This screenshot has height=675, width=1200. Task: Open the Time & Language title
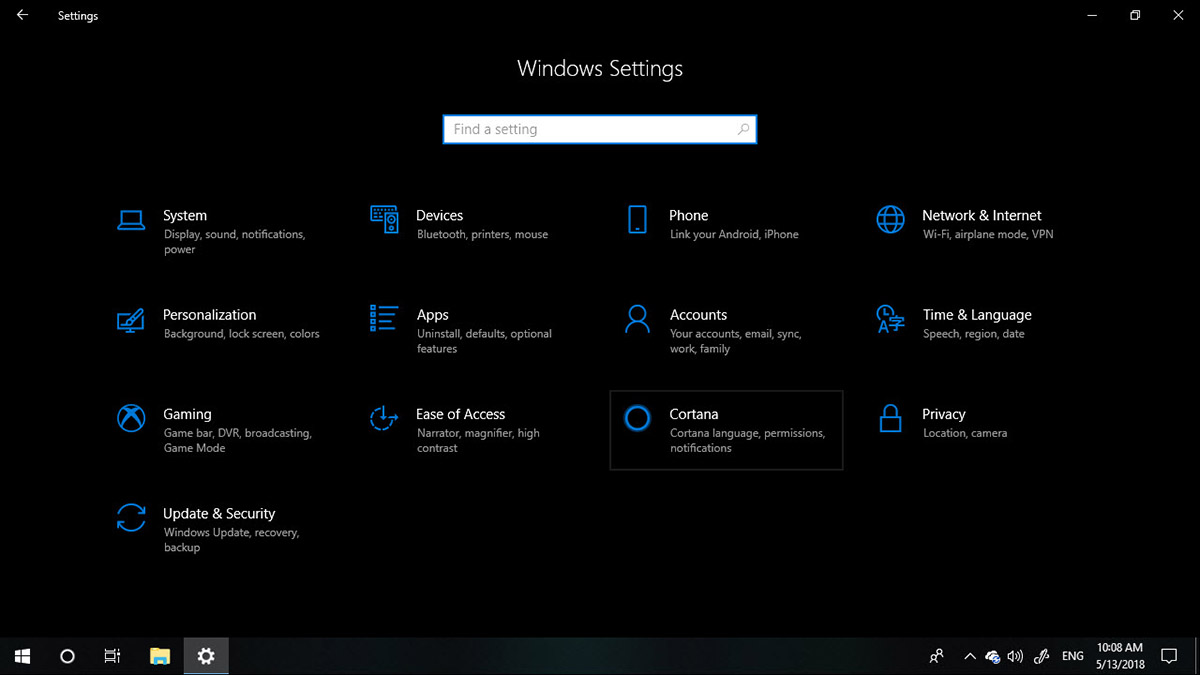click(977, 314)
